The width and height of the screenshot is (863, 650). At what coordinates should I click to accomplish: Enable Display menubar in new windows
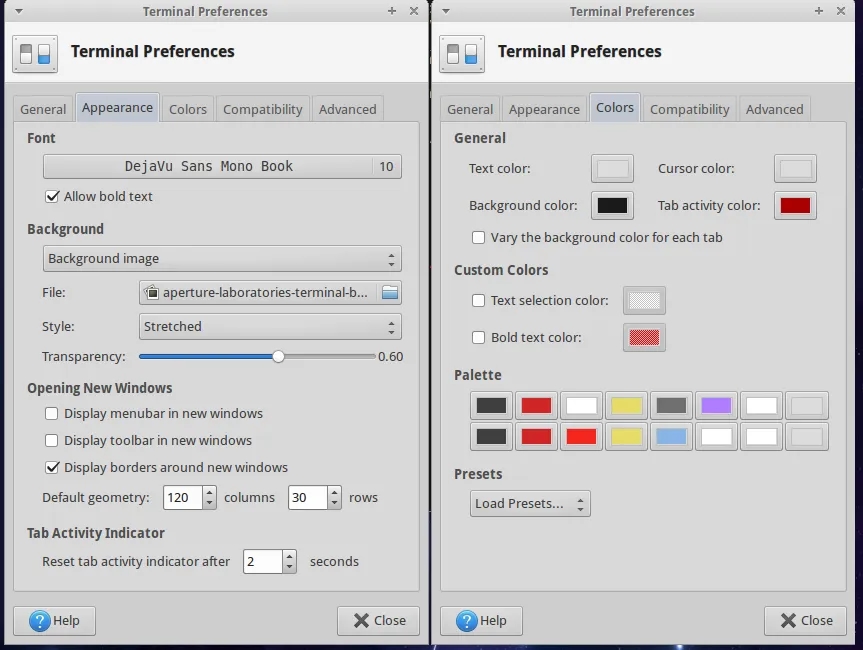[52, 413]
